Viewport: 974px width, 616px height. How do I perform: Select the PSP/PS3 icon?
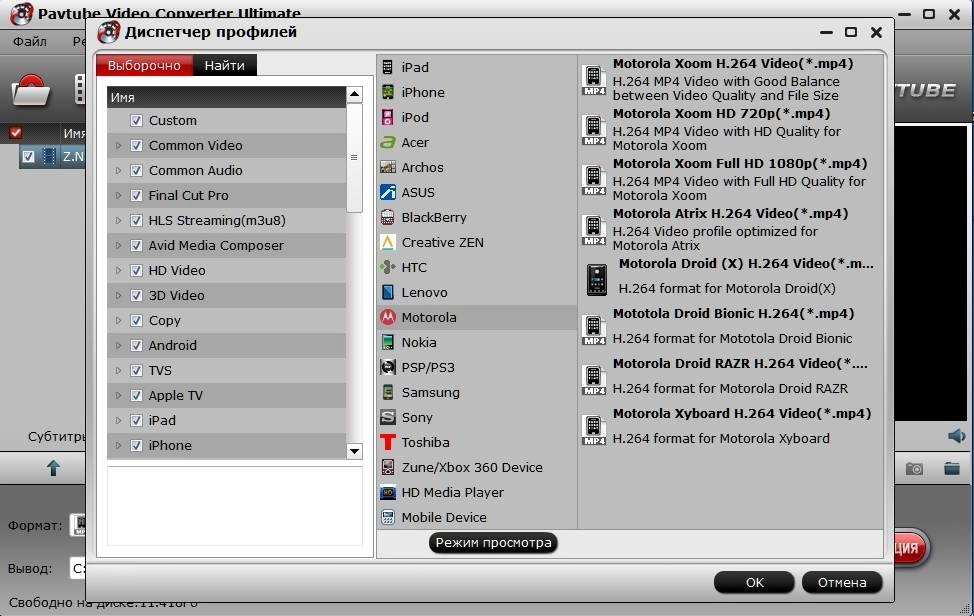(388, 367)
